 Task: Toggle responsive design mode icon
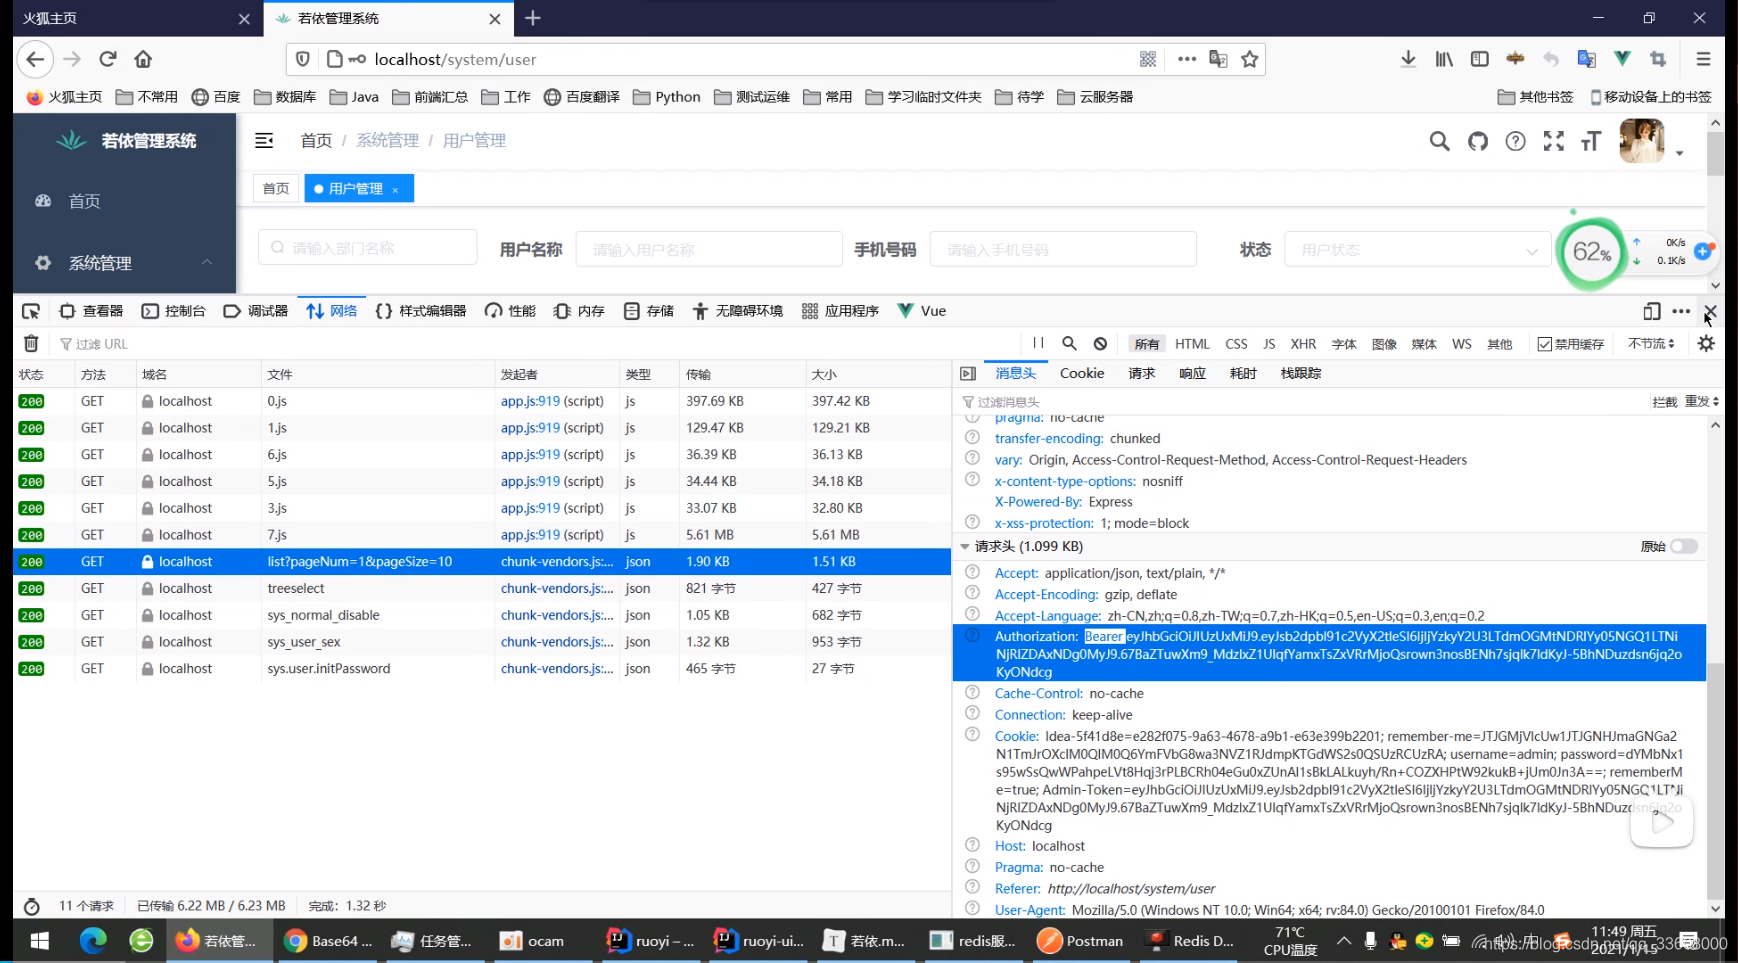coord(1652,311)
